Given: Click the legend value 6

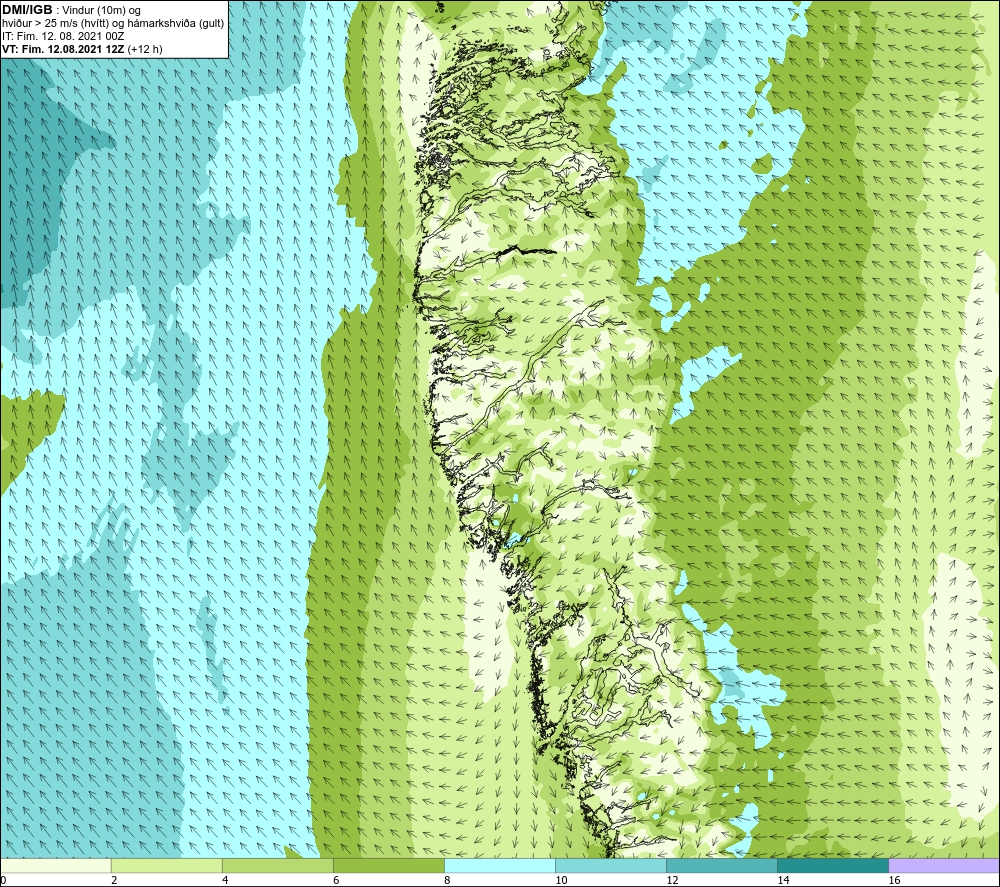Looking at the screenshot, I should [336, 880].
